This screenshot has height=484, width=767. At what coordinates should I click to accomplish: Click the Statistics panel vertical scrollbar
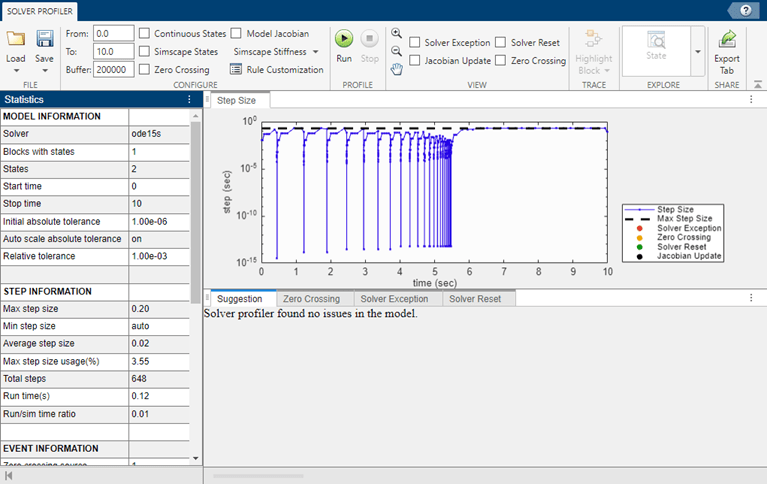tap(197, 200)
